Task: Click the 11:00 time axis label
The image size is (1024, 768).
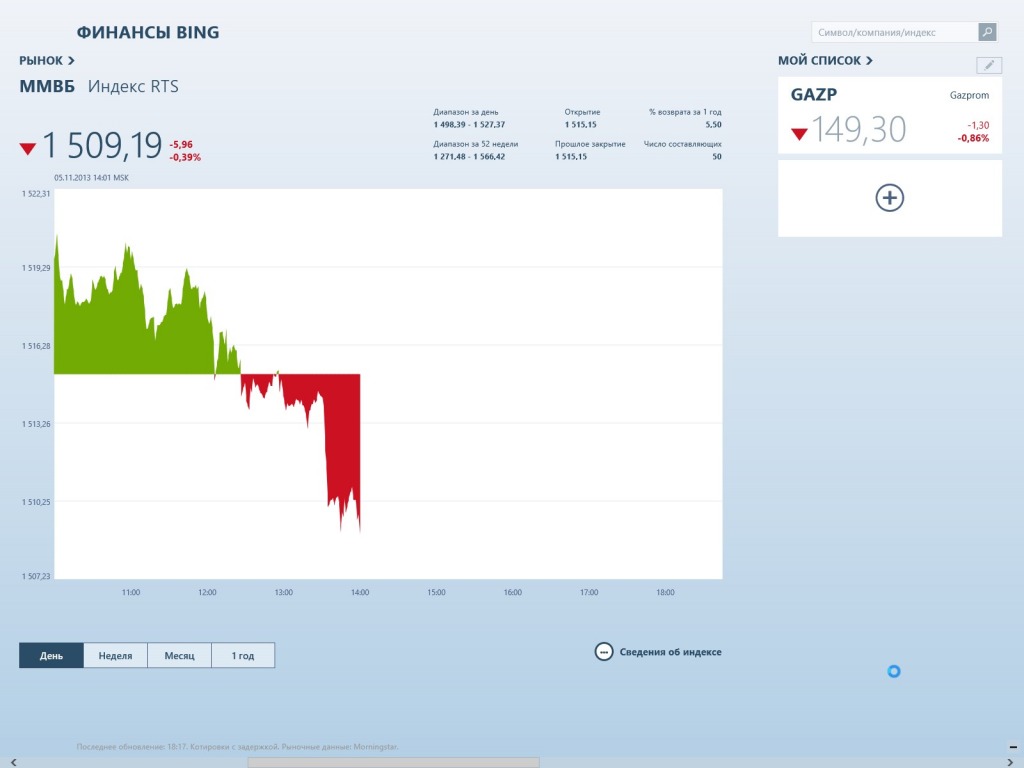Action: pyautogui.click(x=131, y=593)
